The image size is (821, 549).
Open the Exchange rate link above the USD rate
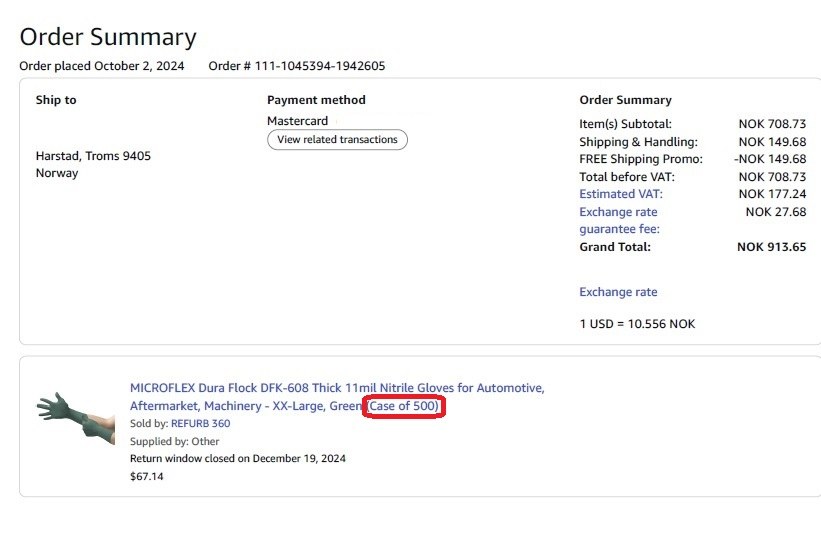click(x=618, y=292)
